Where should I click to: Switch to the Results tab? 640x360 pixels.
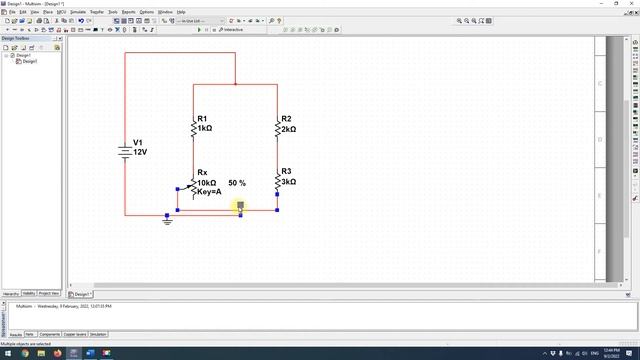point(16,335)
